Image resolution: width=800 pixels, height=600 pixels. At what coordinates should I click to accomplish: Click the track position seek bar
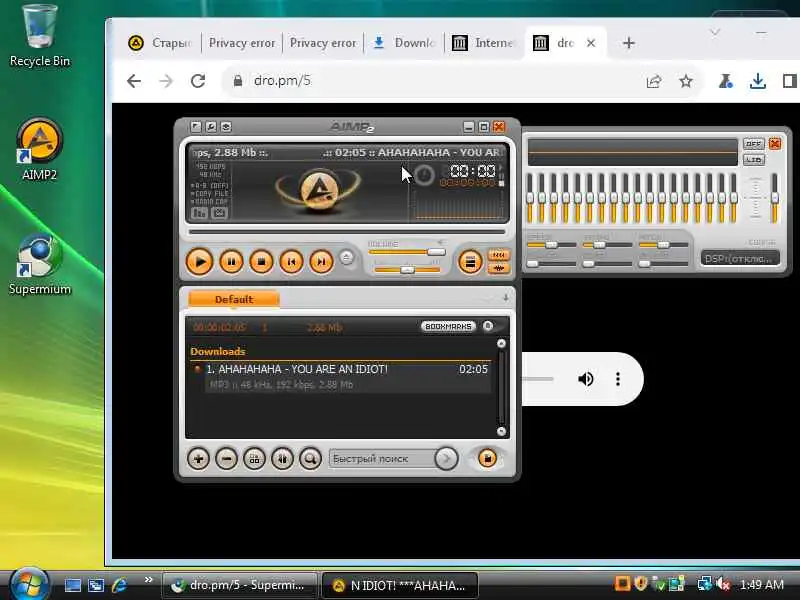(347, 232)
